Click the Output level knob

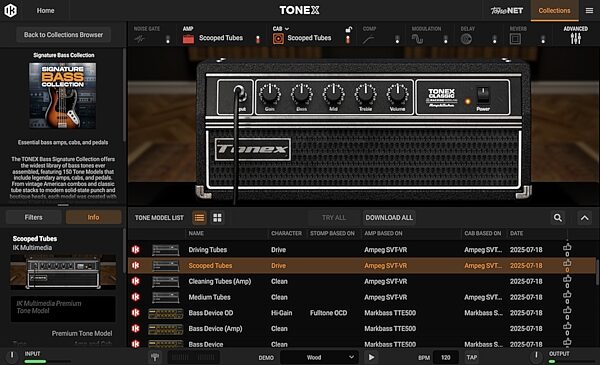(536, 356)
